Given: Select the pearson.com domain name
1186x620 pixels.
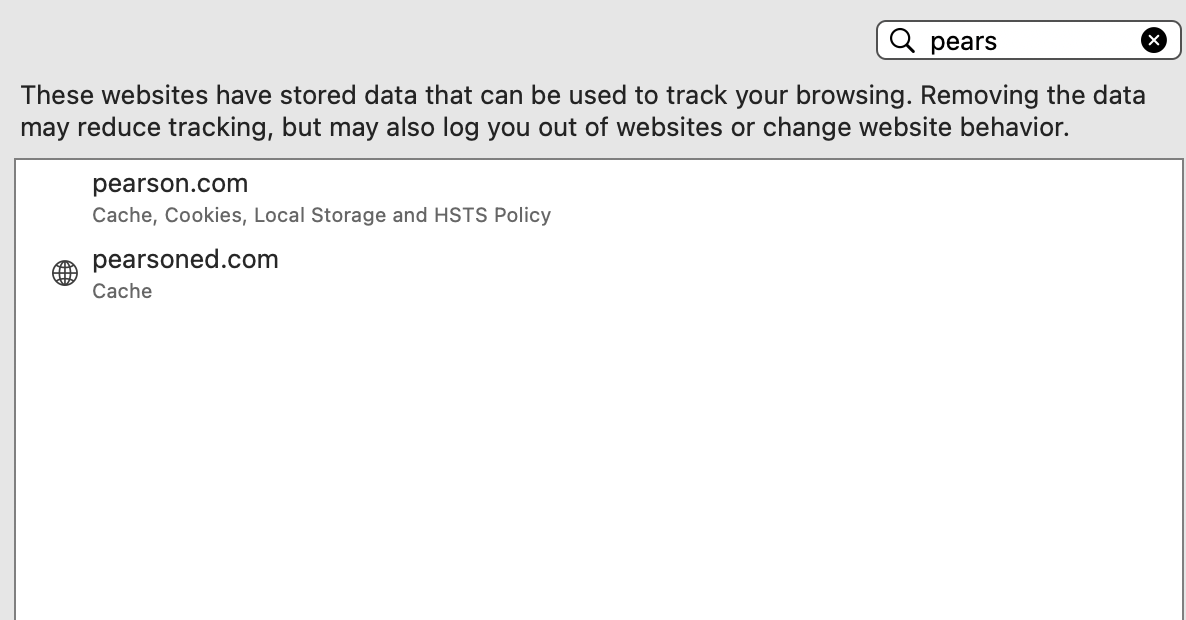Looking at the screenshot, I should (170, 184).
